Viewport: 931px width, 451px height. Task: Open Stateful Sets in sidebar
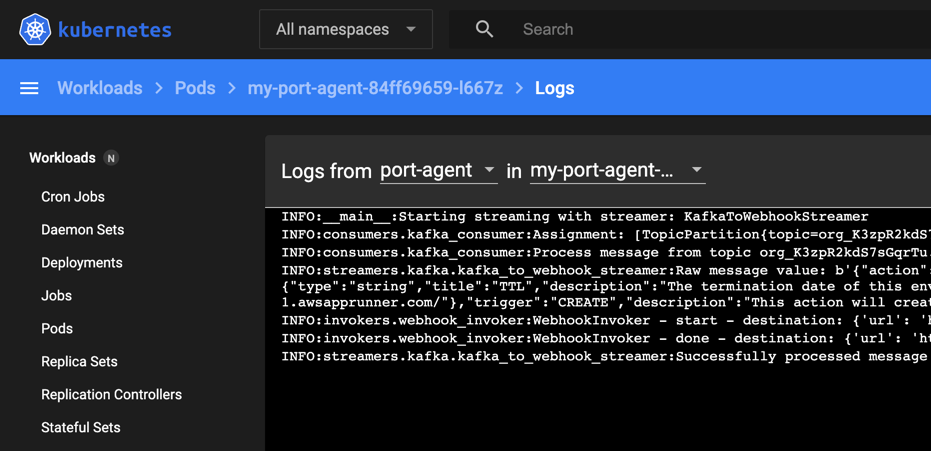[80, 428]
